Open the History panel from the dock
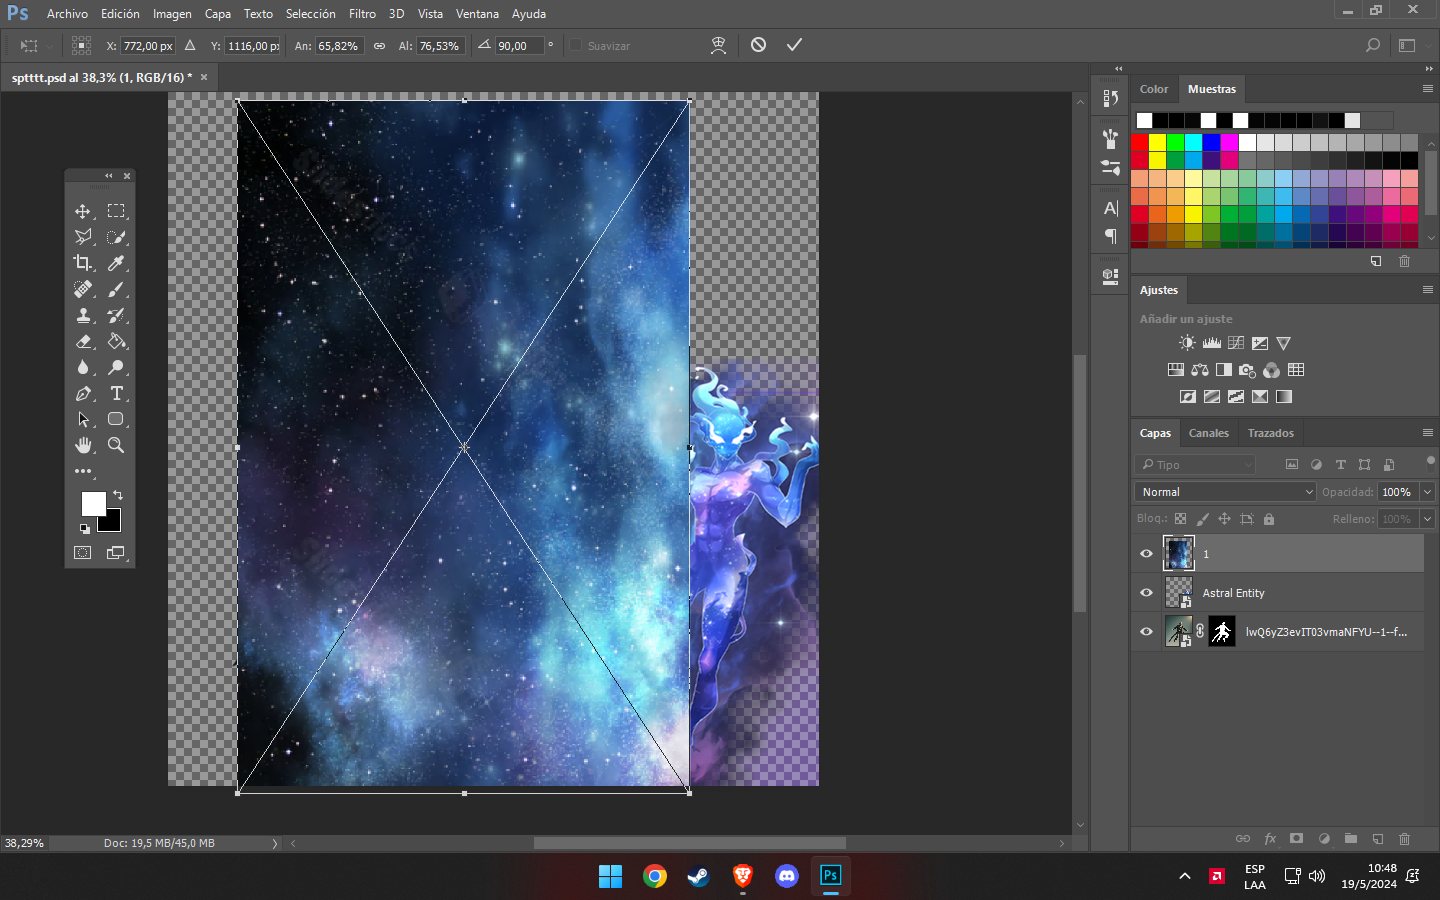1440x900 pixels. (x=1110, y=98)
